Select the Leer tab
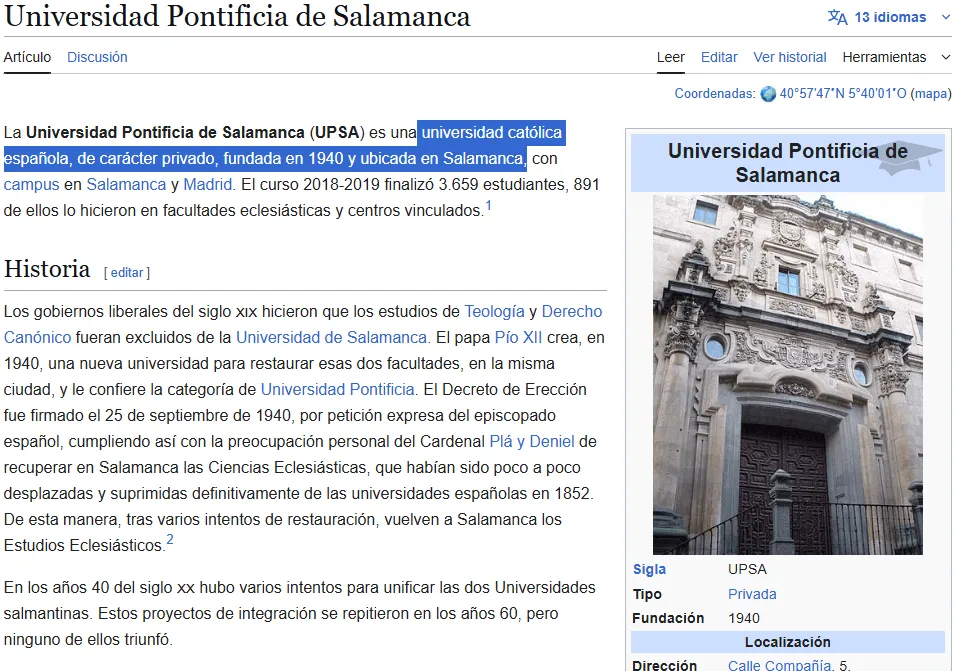956x671 pixels. coord(671,57)
